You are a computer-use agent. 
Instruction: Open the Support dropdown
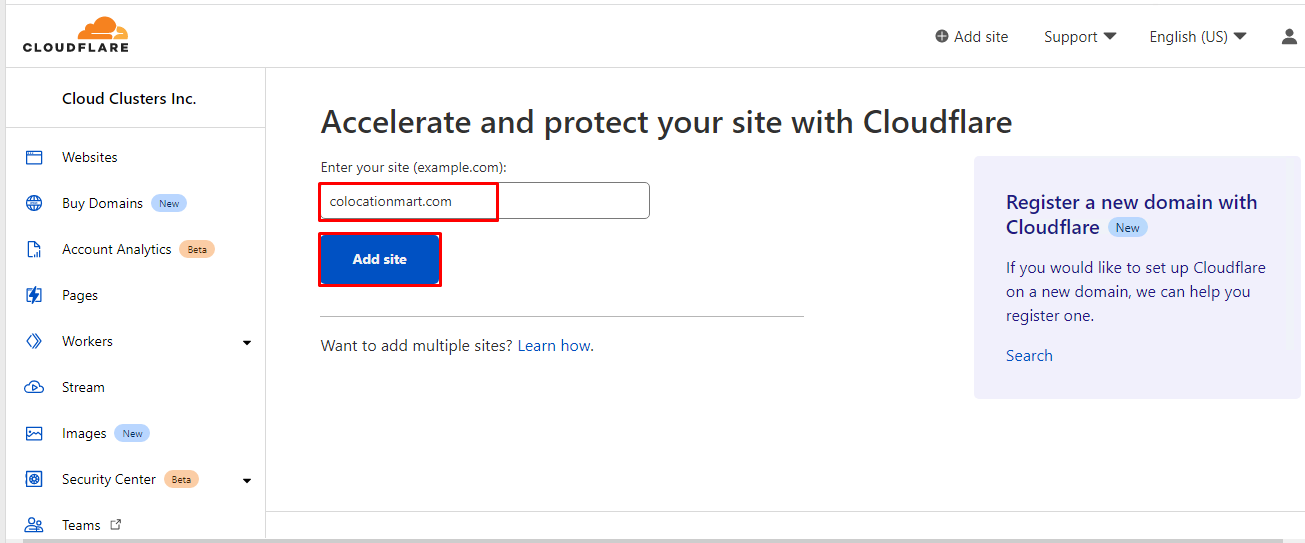click(1079, 36)
